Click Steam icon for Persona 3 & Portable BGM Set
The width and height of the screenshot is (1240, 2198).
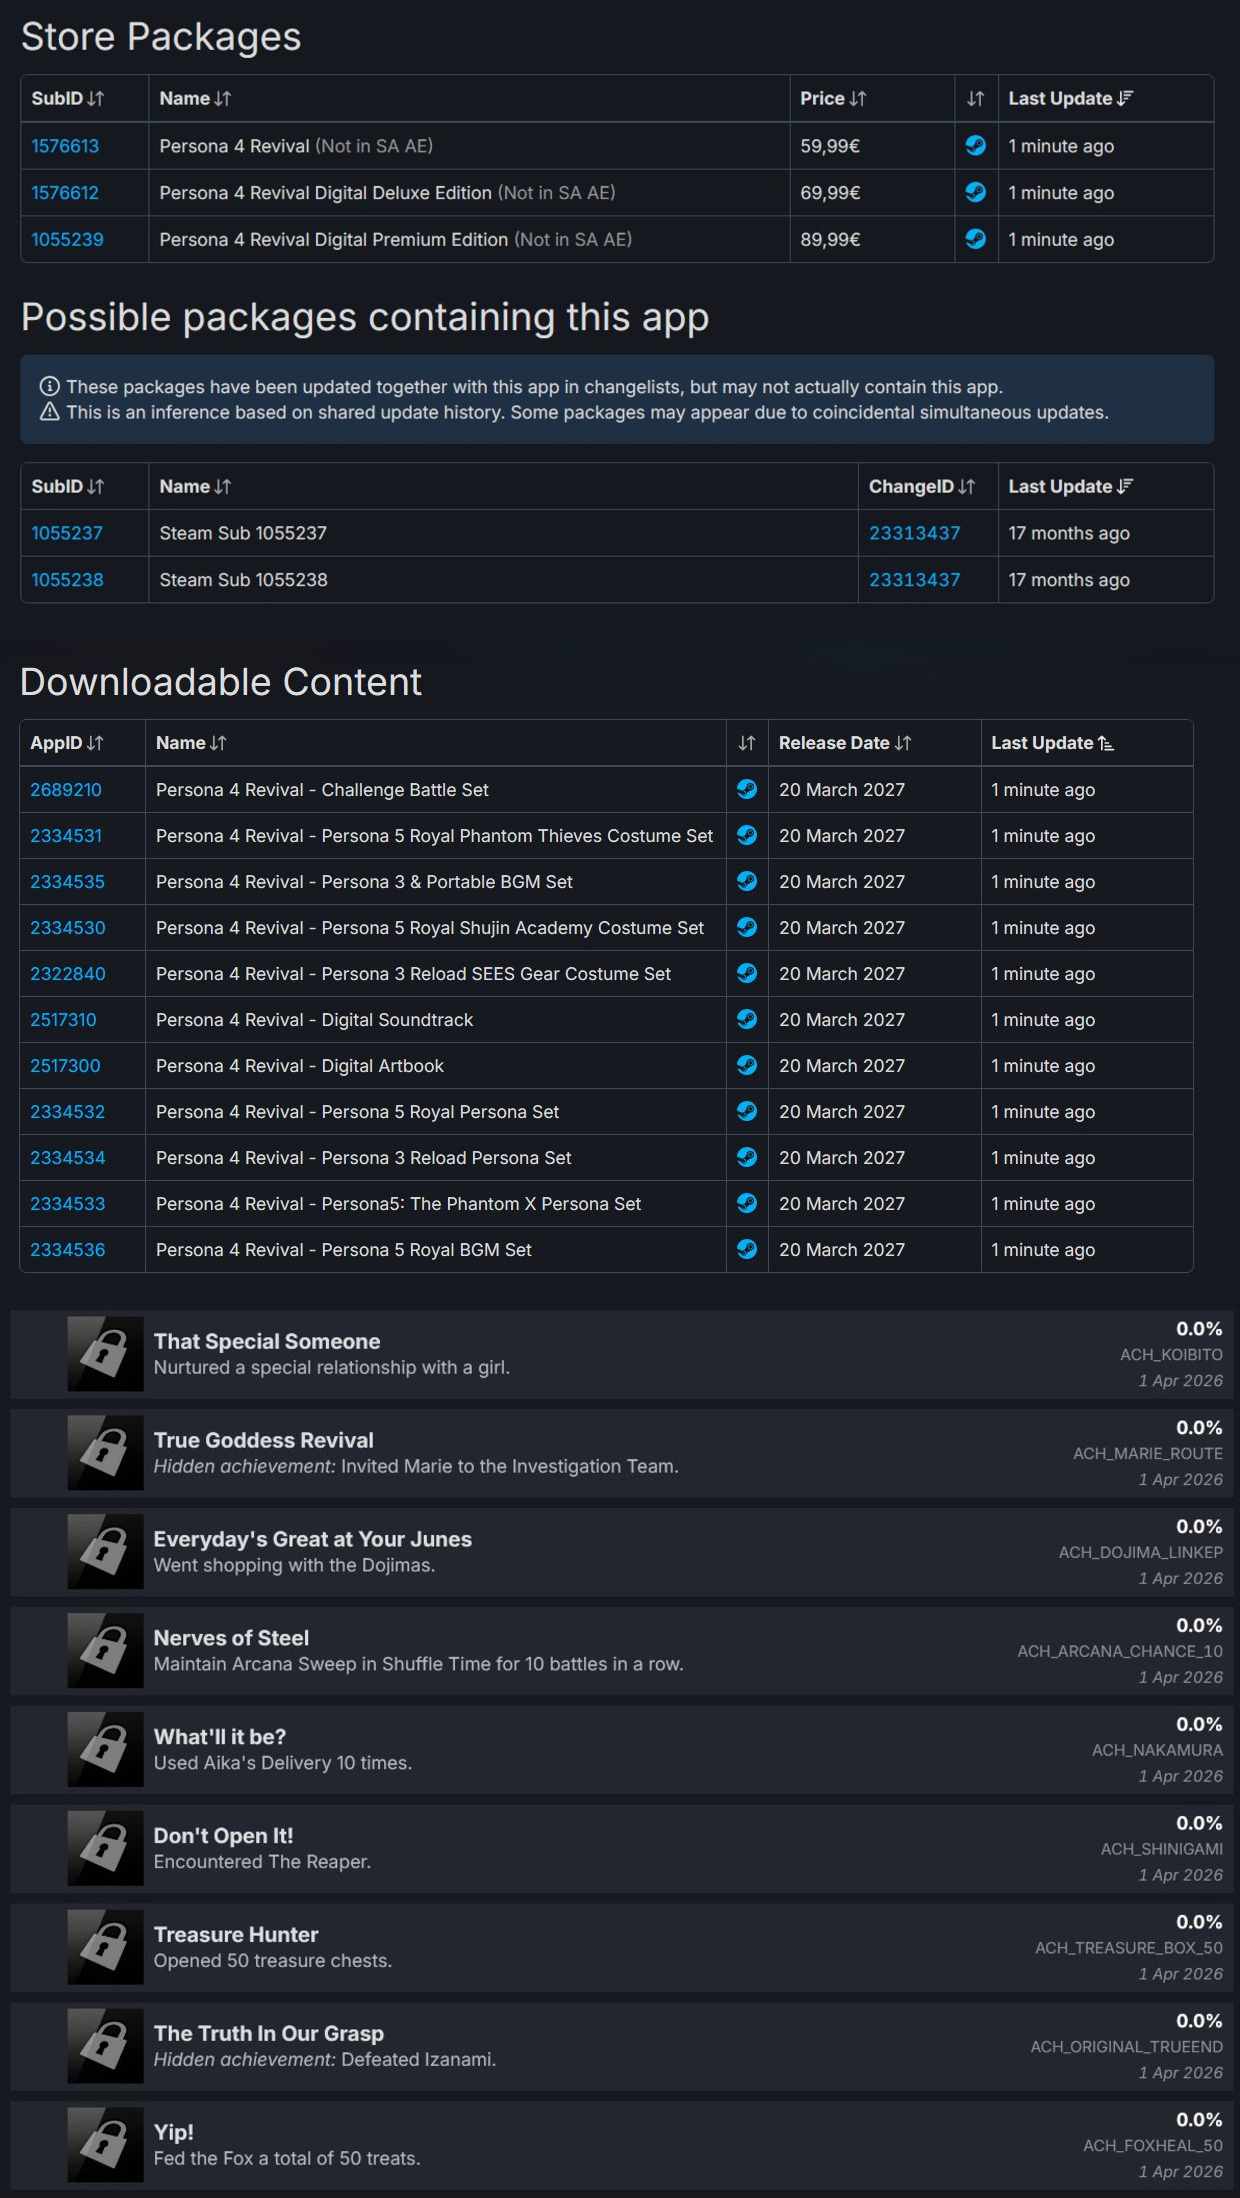[x=747, y=881]
